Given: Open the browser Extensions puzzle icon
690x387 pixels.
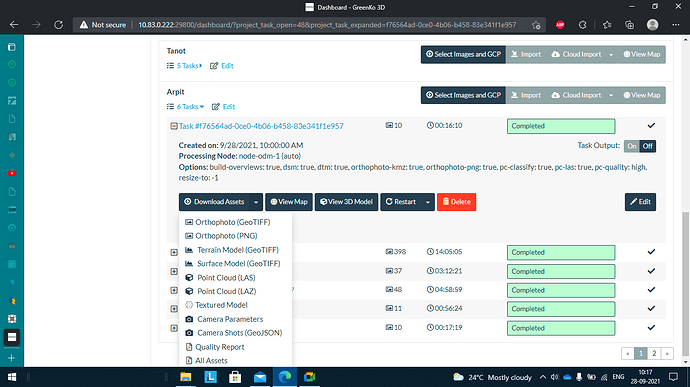Looking at the screenshot, I should pyautogui.click(x=583, y=25).
